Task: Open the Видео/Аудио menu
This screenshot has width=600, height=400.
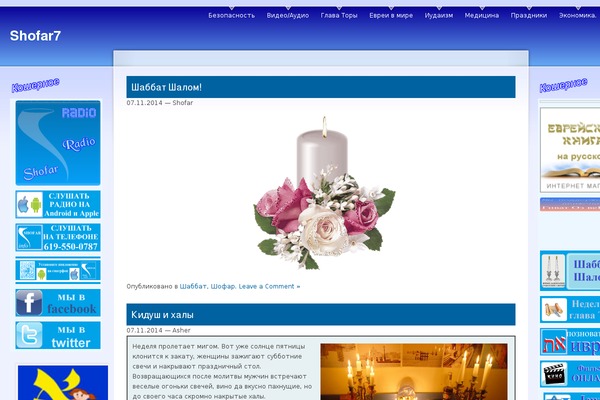Action: click(x=288, y=15)
